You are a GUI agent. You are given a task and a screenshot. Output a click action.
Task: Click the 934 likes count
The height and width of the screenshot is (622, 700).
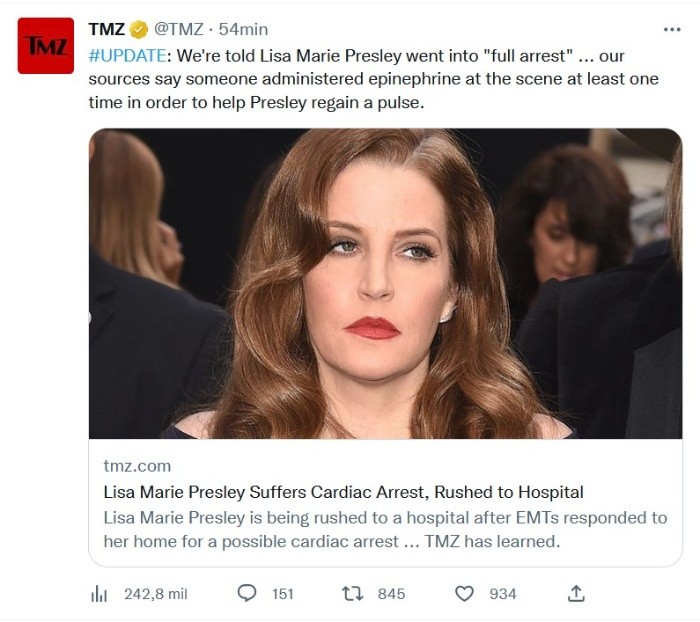click(502, 594)
